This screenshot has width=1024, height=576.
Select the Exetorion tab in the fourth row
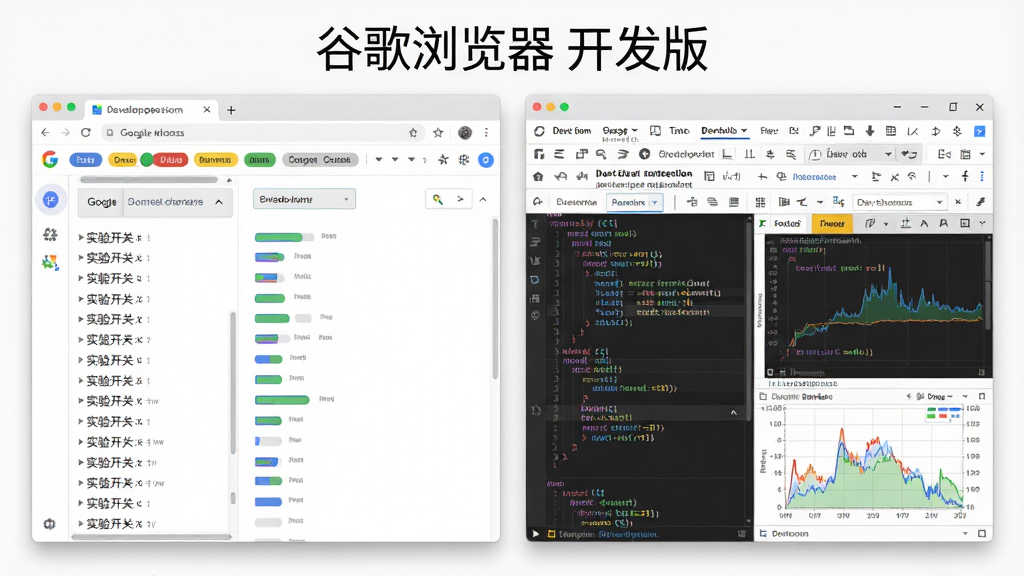[x=577, y=202]
